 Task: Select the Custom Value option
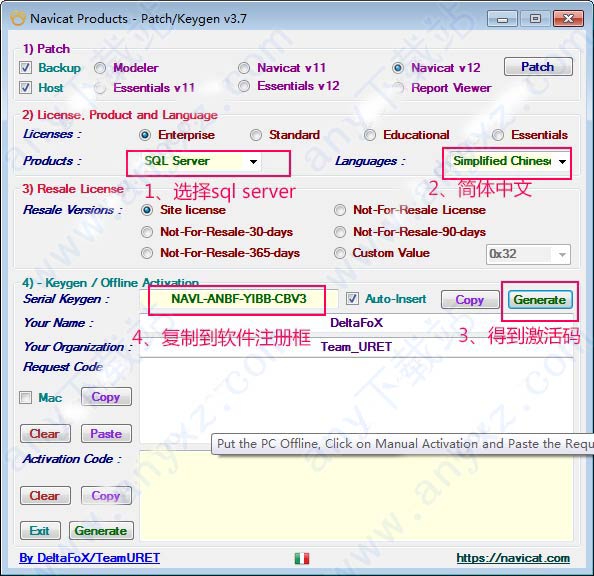pos(340,253)
